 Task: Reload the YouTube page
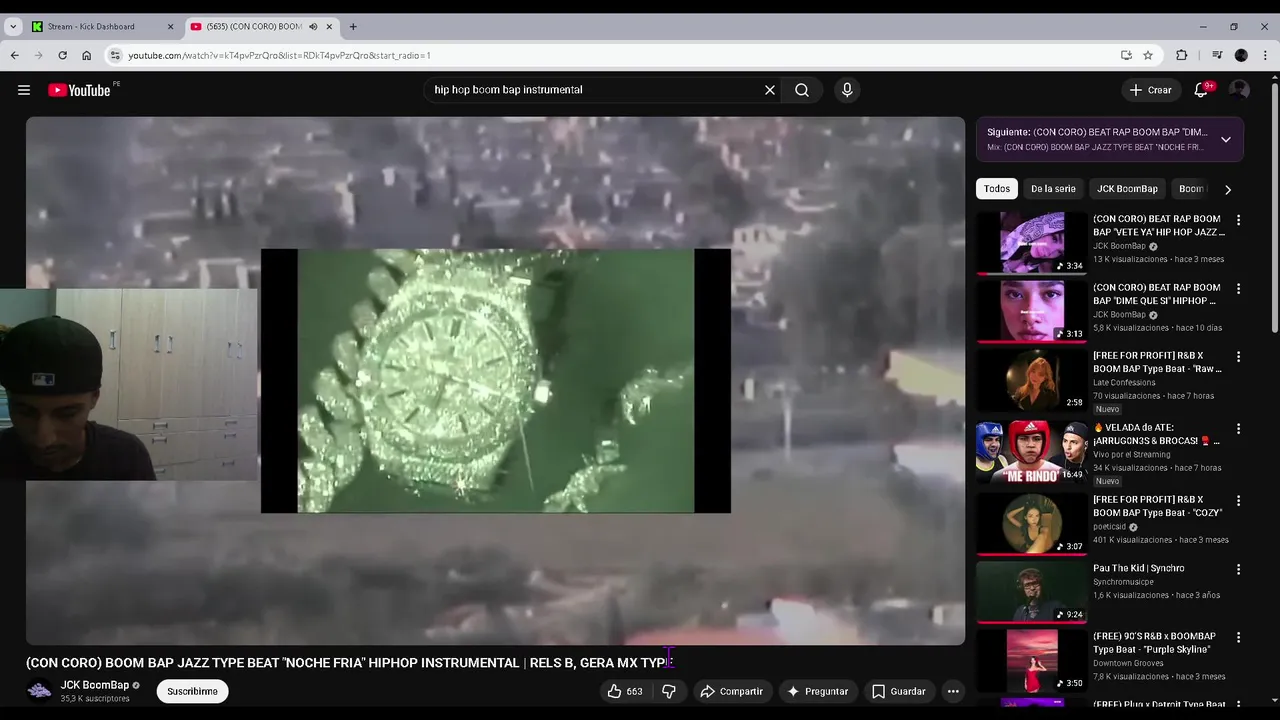point(62,55)
